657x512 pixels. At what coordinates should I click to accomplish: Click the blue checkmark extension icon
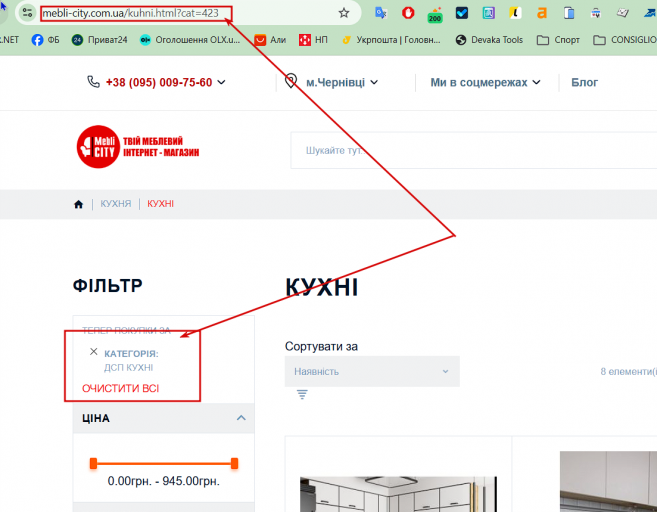[x=462, y=13]
